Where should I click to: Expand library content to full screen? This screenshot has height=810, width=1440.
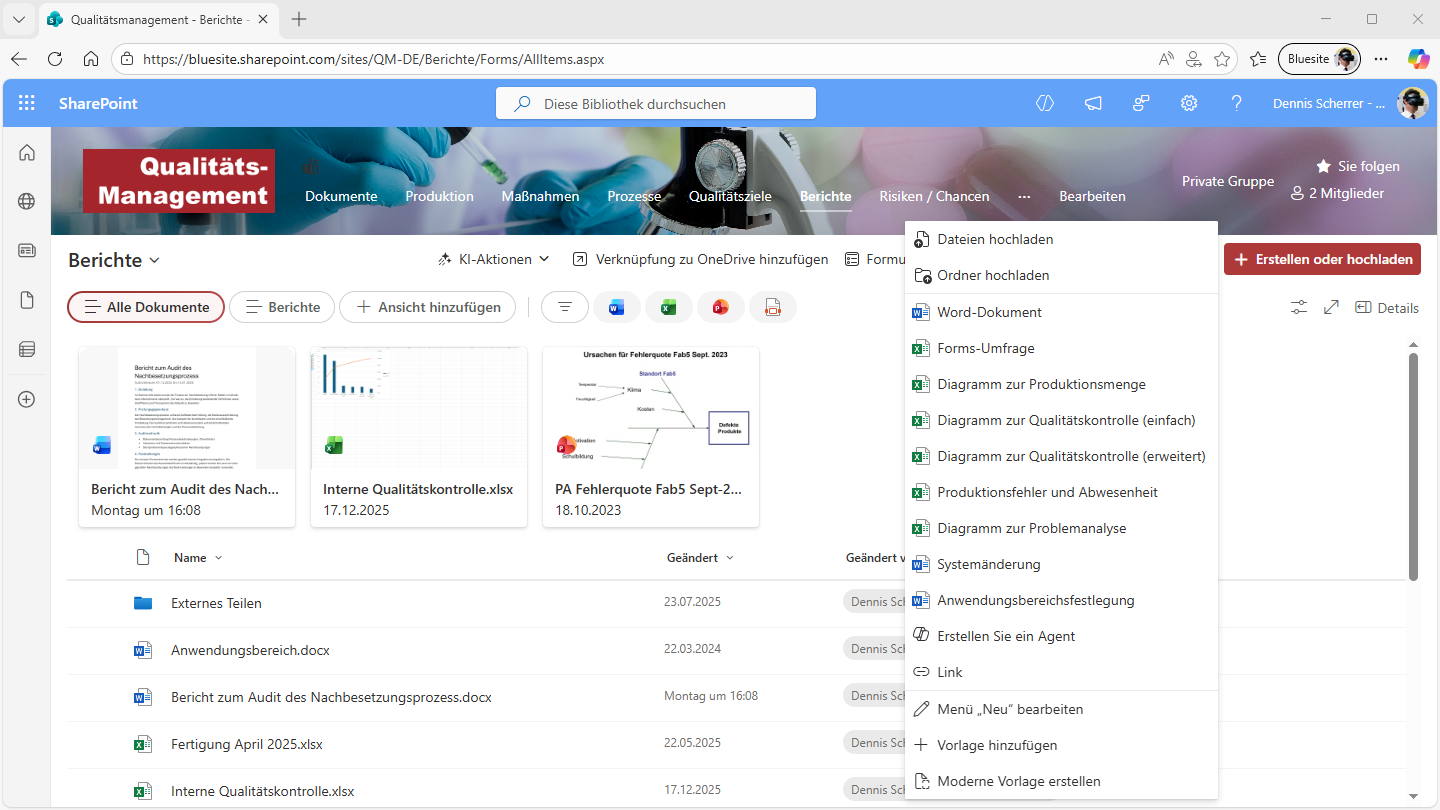[x=1331, y=307]
